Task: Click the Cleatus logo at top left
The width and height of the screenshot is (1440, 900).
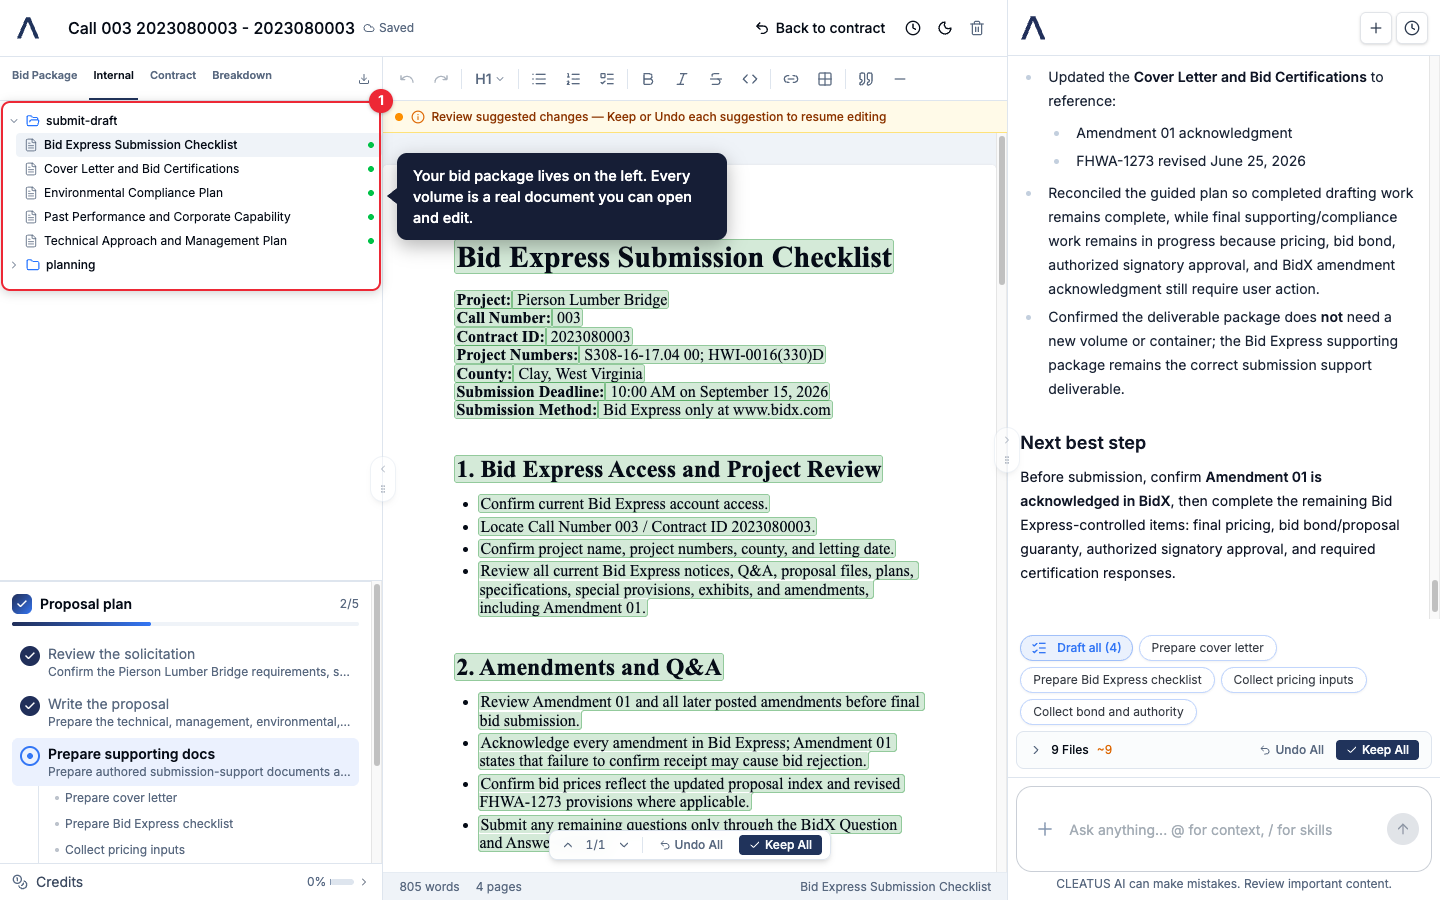Action: point(28,28)
